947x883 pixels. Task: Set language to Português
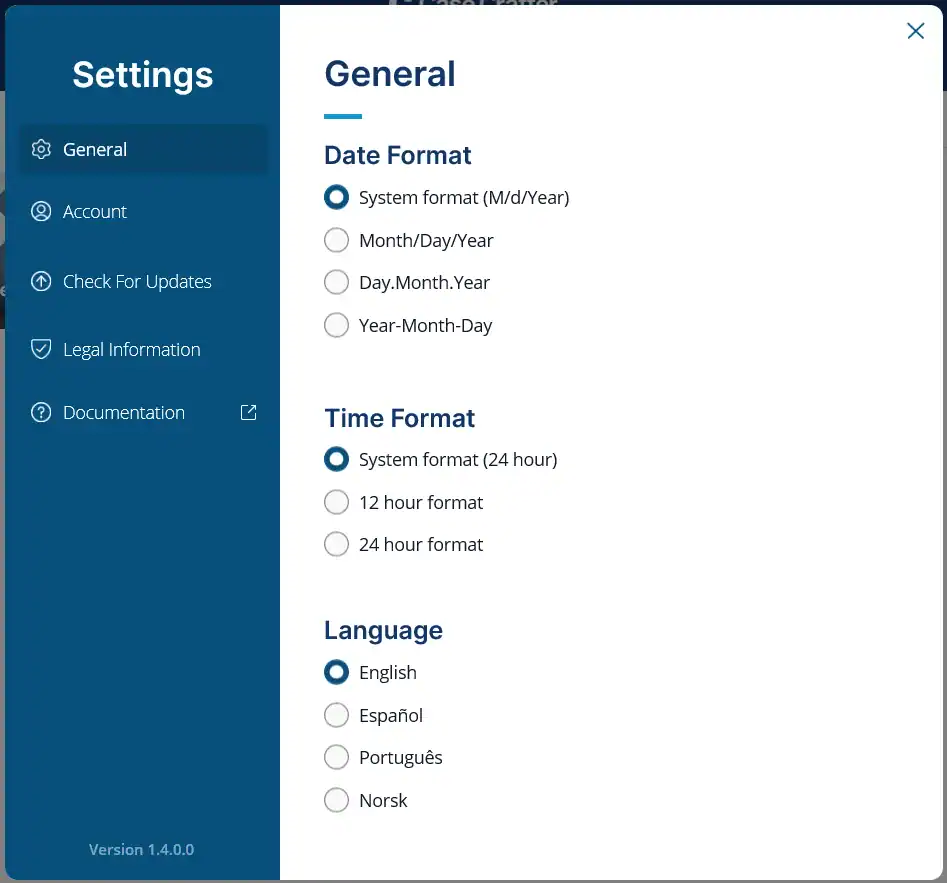(x=337, y=758)
